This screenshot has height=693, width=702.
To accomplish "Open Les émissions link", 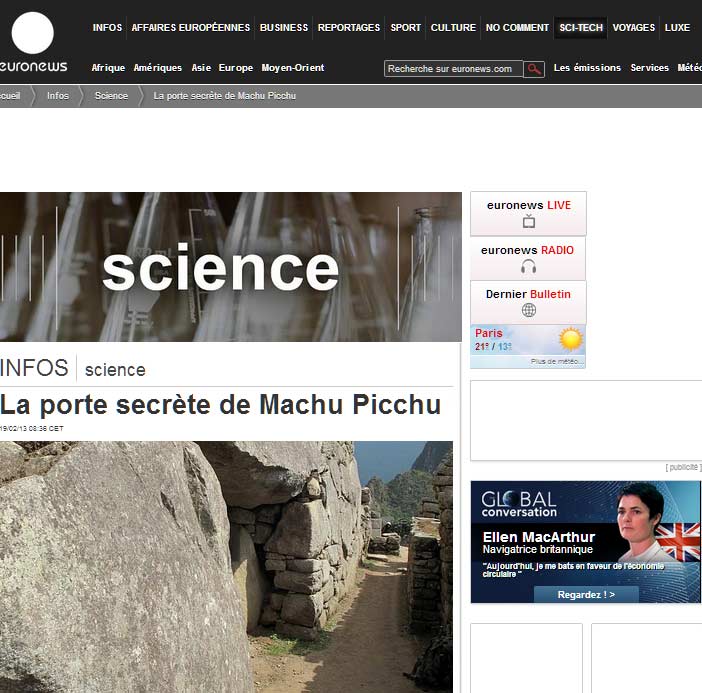I will 587,68.
